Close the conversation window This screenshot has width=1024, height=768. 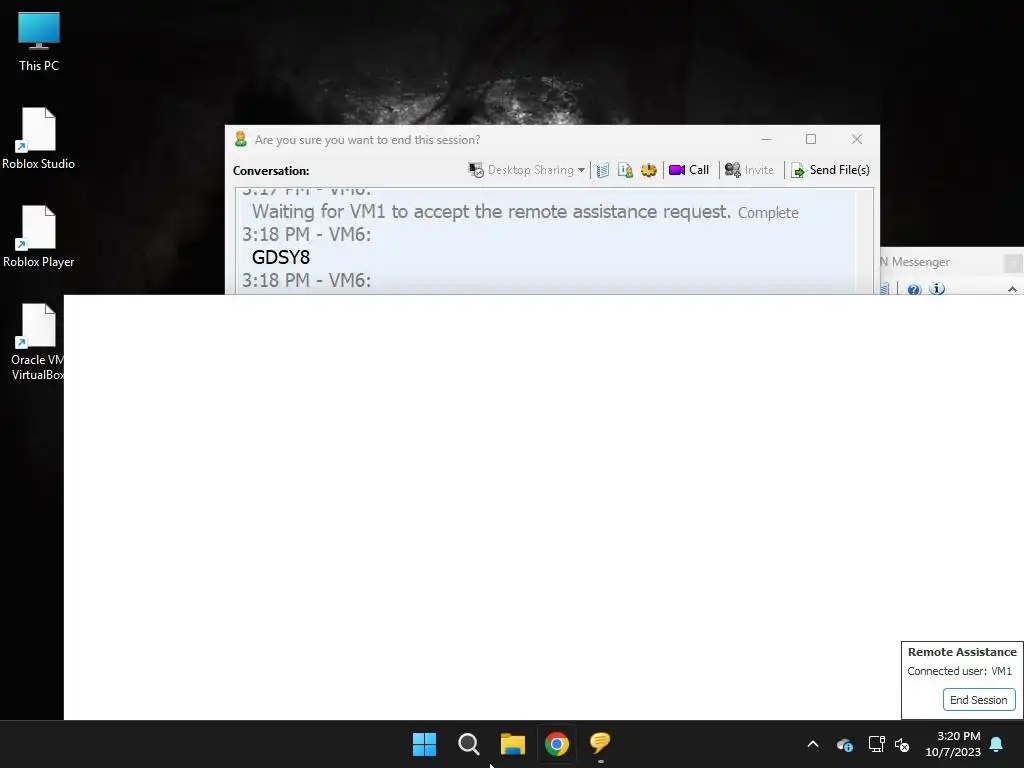(857, 139)
